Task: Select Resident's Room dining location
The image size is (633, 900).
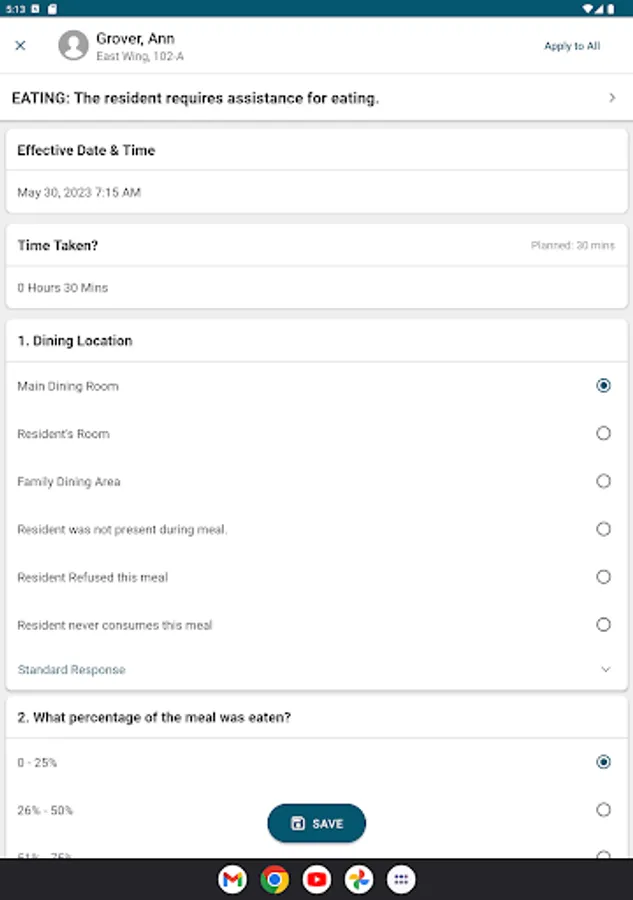Action: click(603, 433)
